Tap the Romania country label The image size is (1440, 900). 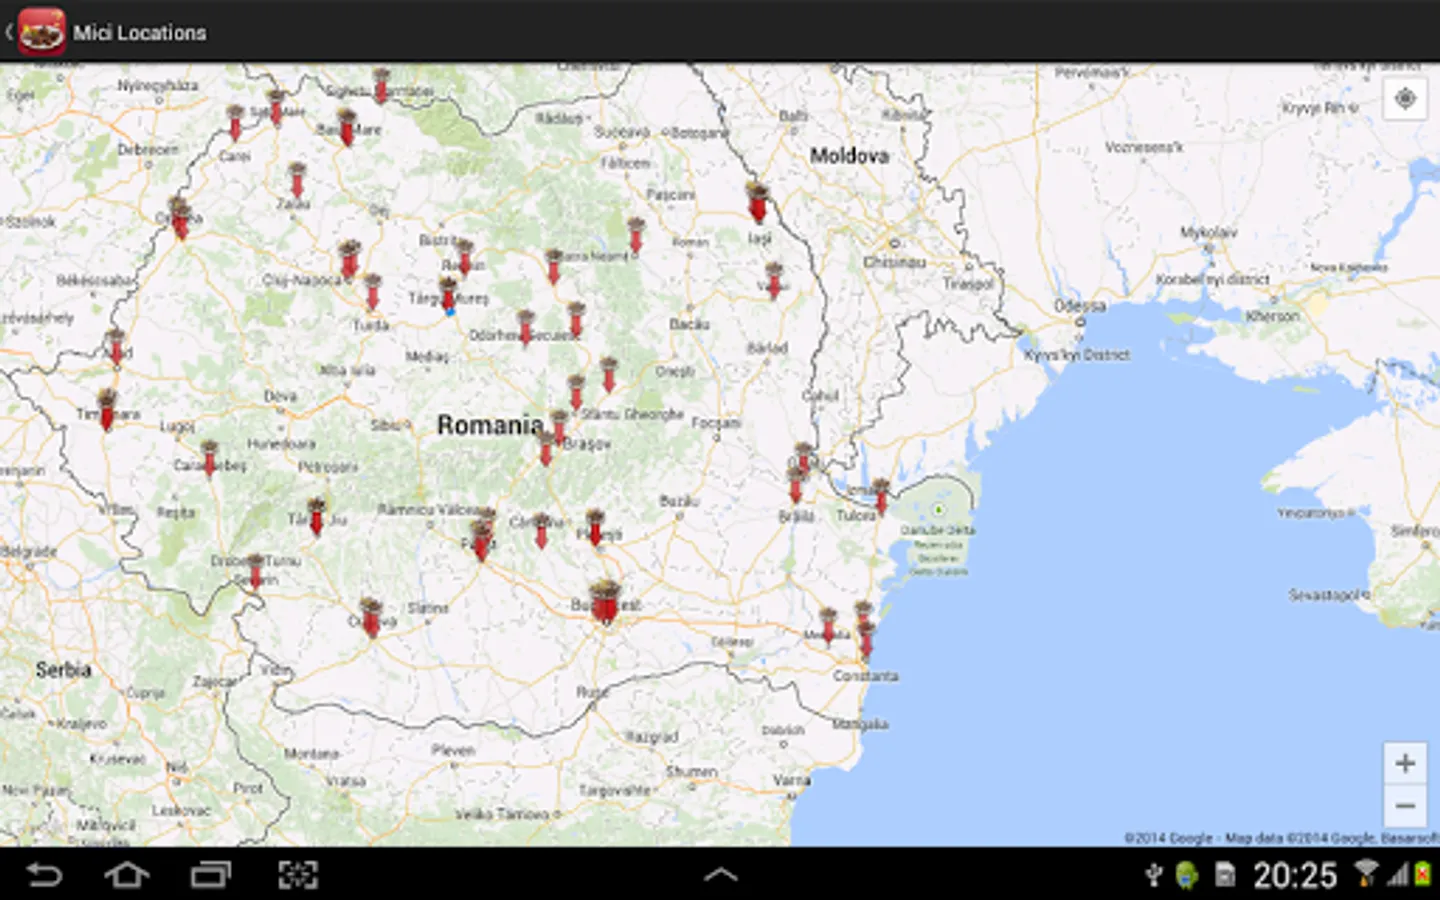click(x=490, y=425)
